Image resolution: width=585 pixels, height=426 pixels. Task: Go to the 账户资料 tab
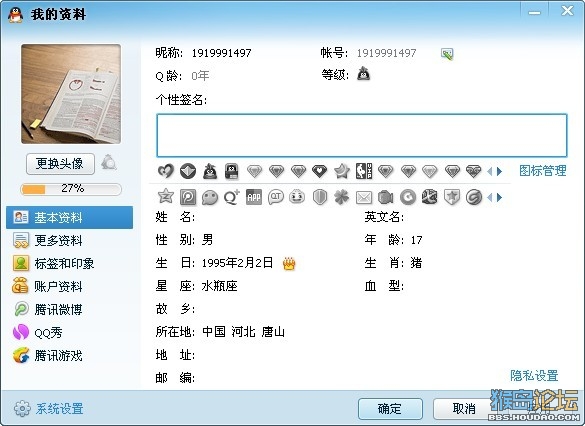coord(69,286)
